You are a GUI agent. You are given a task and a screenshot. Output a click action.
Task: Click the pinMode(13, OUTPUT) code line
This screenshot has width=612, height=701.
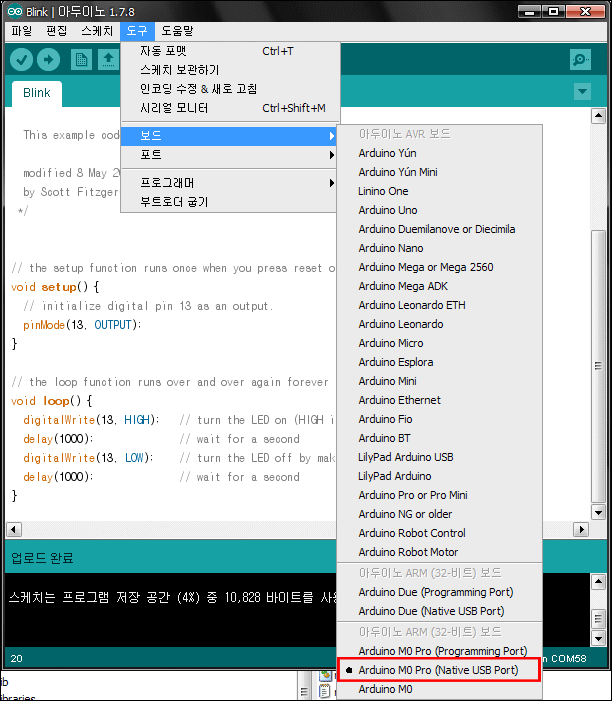[x=82, y=325]
